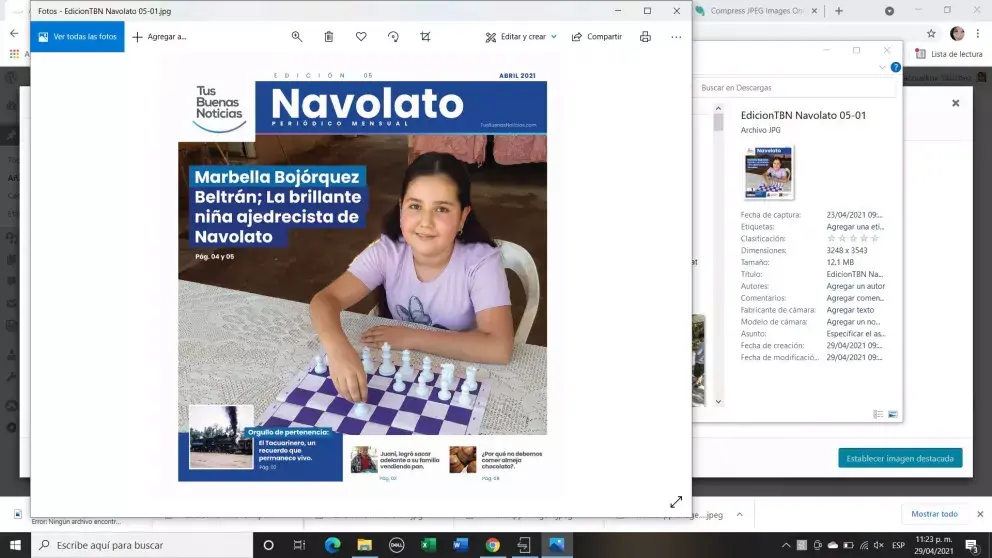Screen dimensions: 992x558
Task: Bookmark page with the star icon in Chrome
Action: tap(931, 34)
